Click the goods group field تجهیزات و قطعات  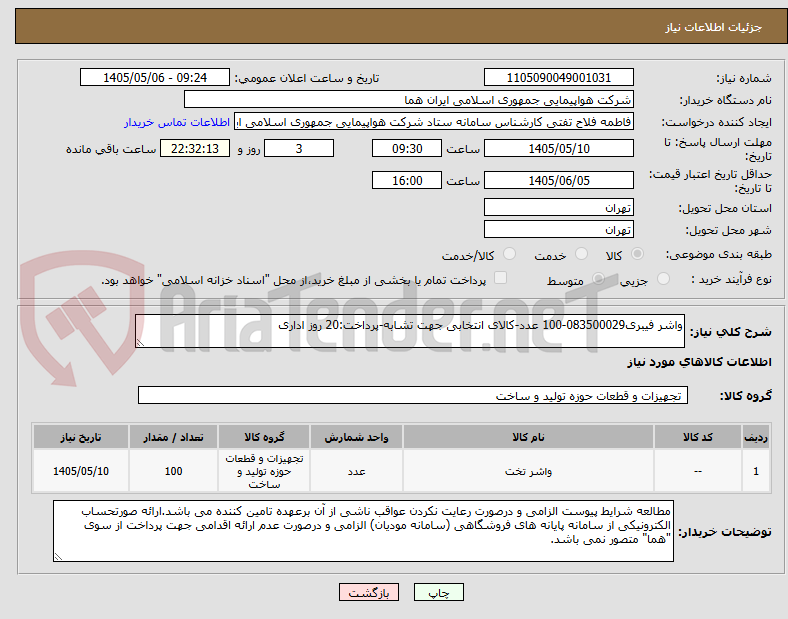pos(413,395)
